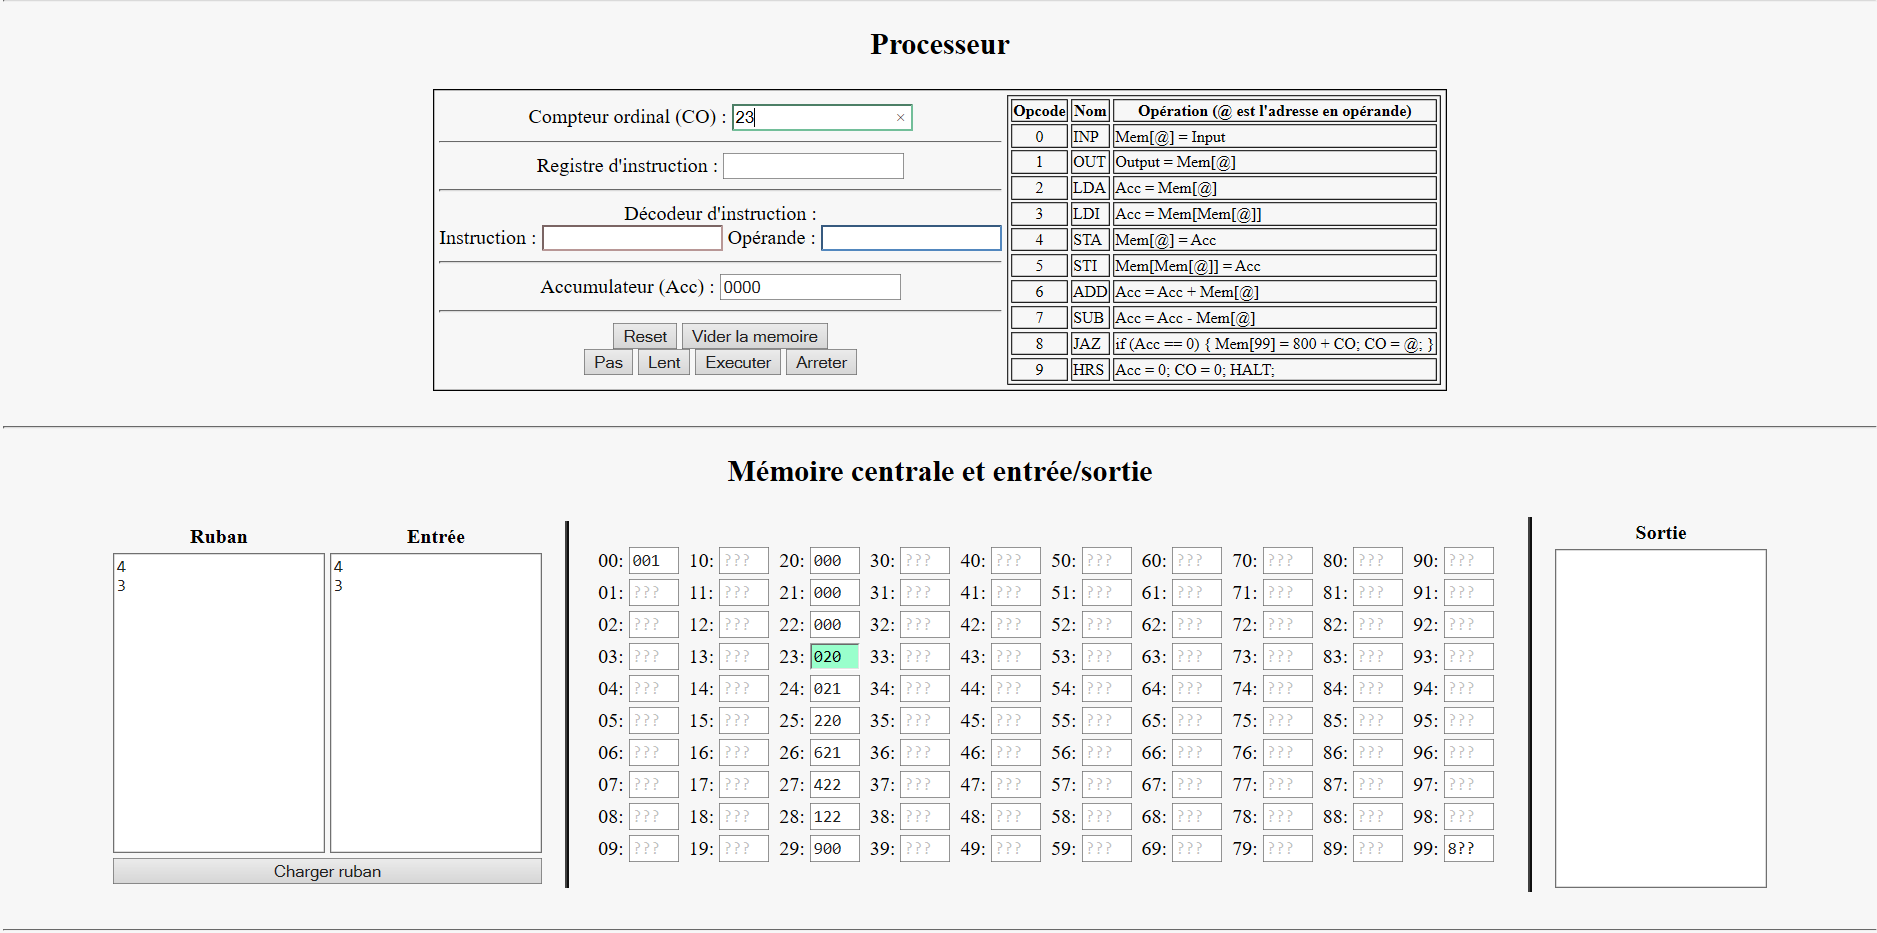Click empty memory cell 09
1877x933 pixels.
[653, 849]
